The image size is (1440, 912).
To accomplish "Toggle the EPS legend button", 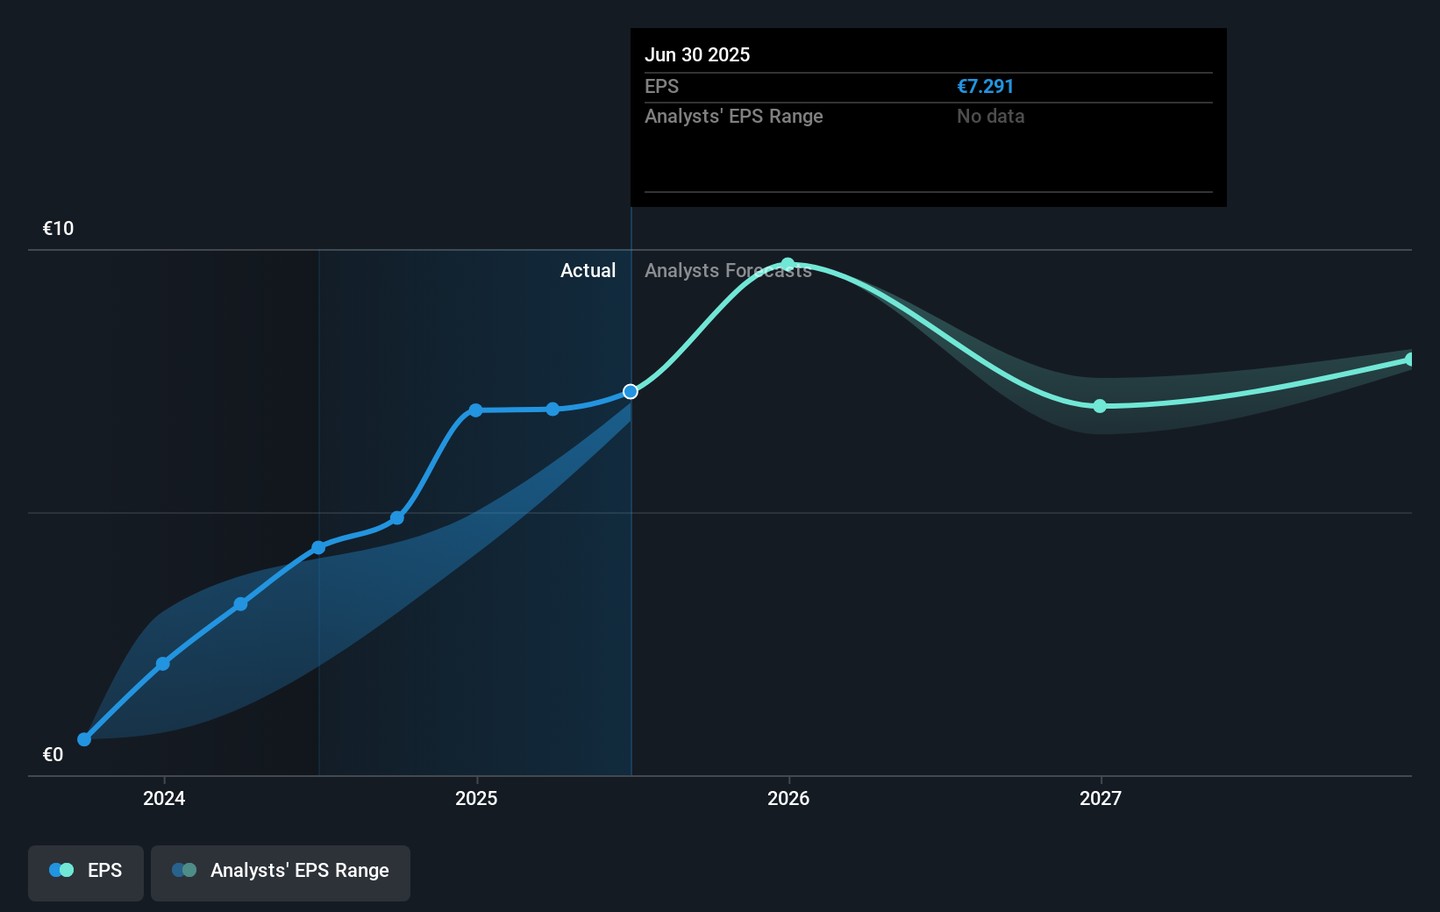I will click(x=86, y=871).
